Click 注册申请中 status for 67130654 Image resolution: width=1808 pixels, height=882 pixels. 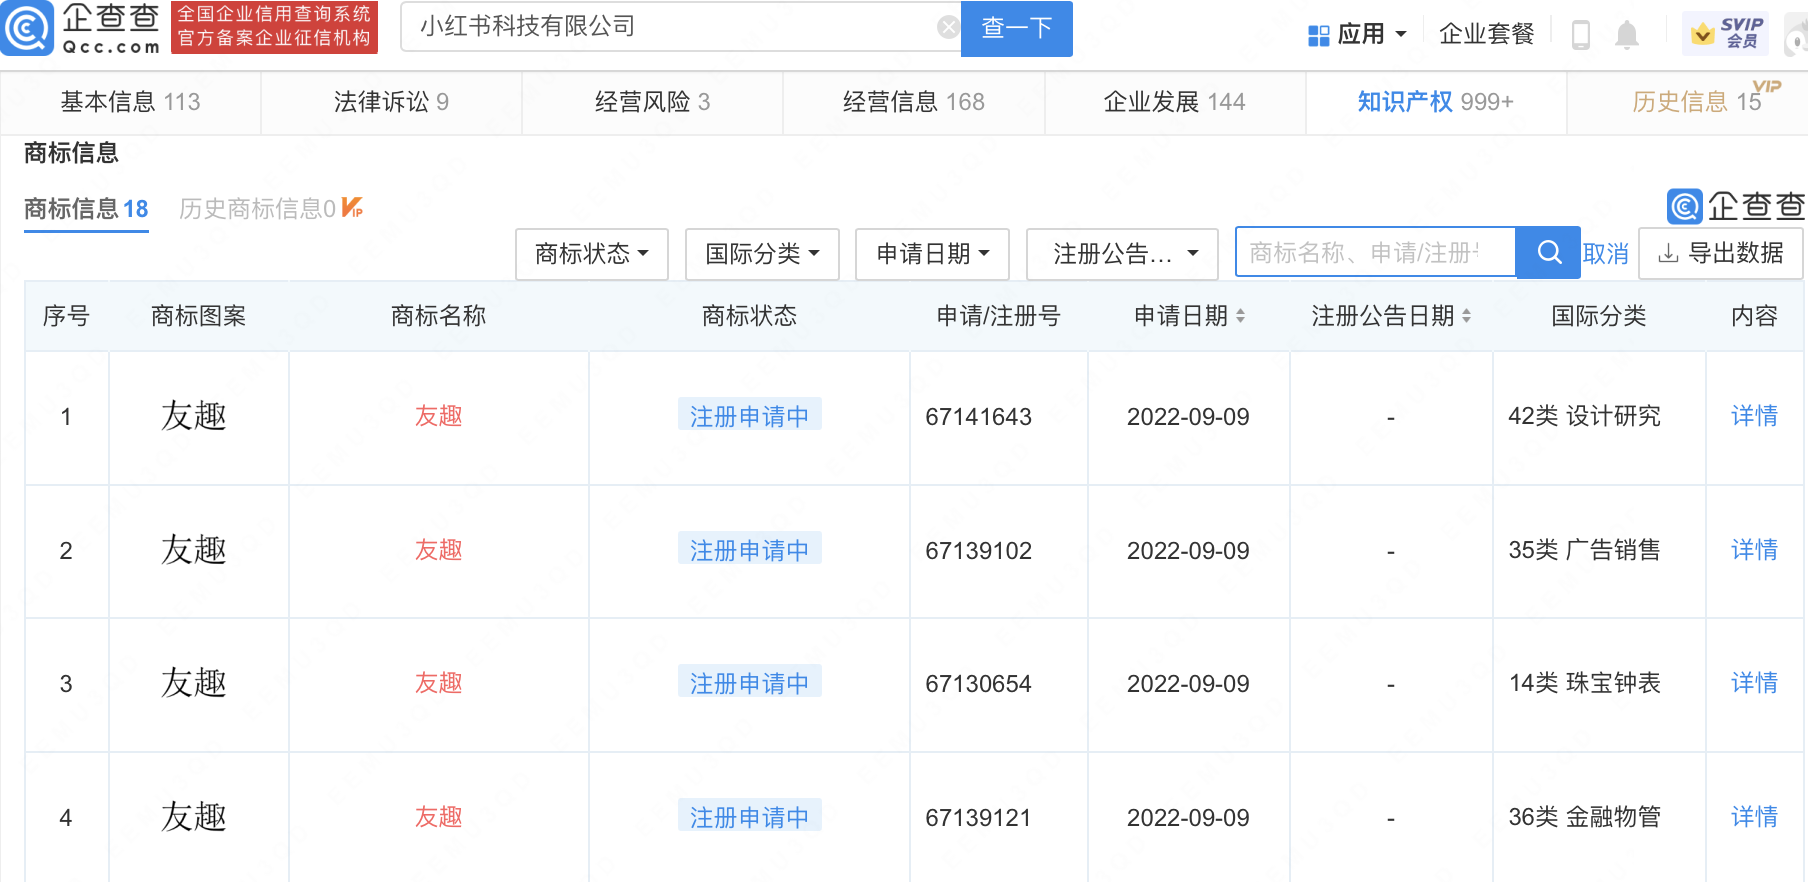(750, 682)
